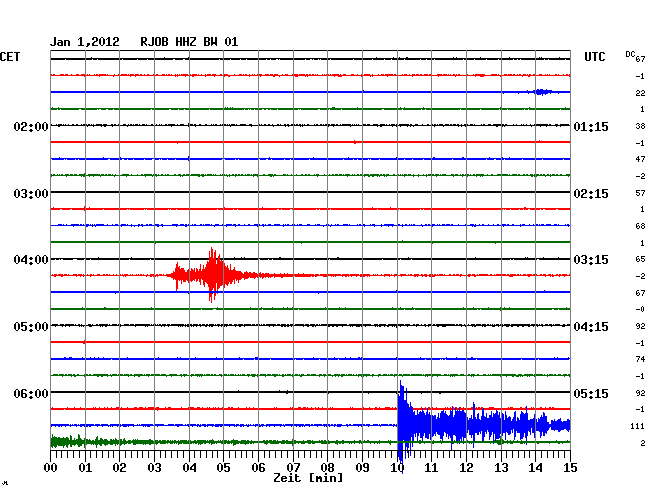Select the UTC time label "02:15"
Viewport: 650px width, 494px height.
591,194
